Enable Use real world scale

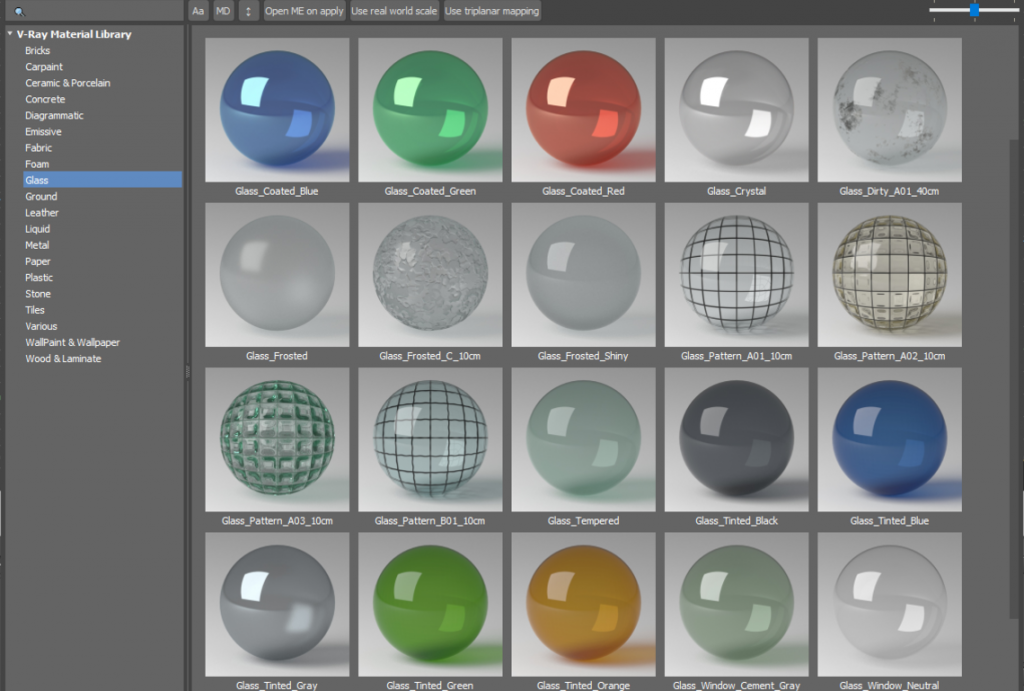(393, 11)
